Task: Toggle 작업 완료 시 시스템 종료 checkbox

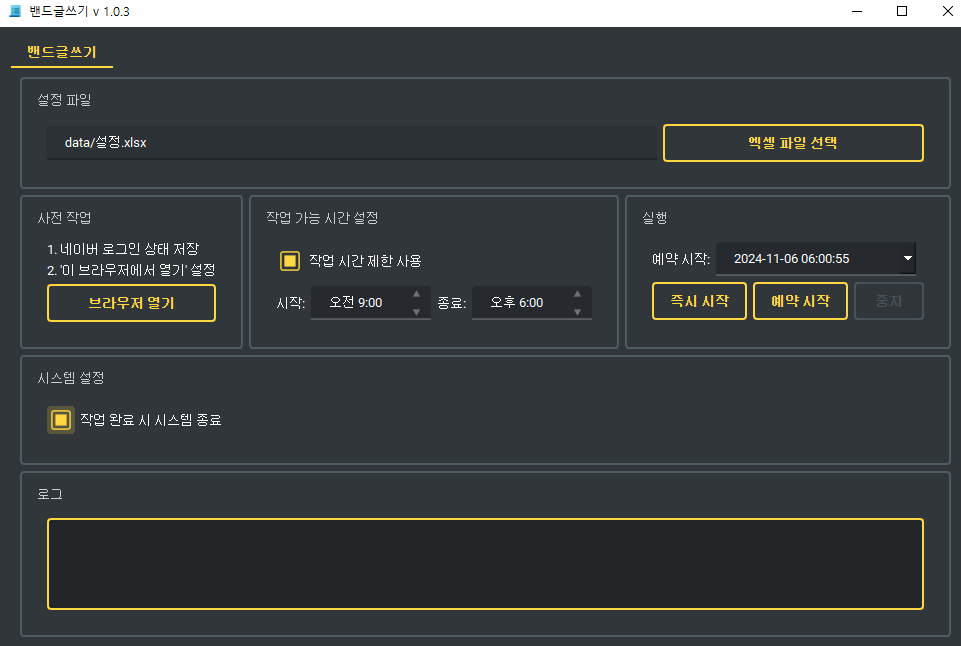Action: click(61, 420)
